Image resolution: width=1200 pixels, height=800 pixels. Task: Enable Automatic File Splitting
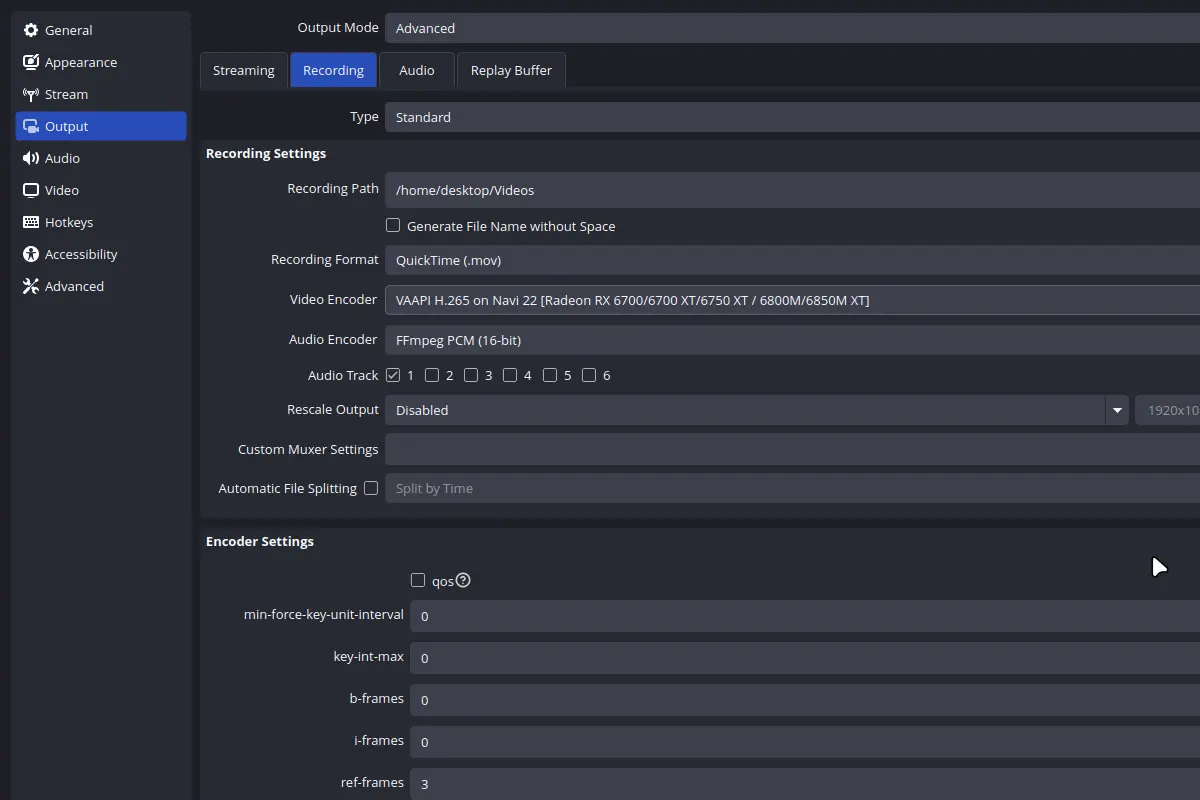point(371,488)
